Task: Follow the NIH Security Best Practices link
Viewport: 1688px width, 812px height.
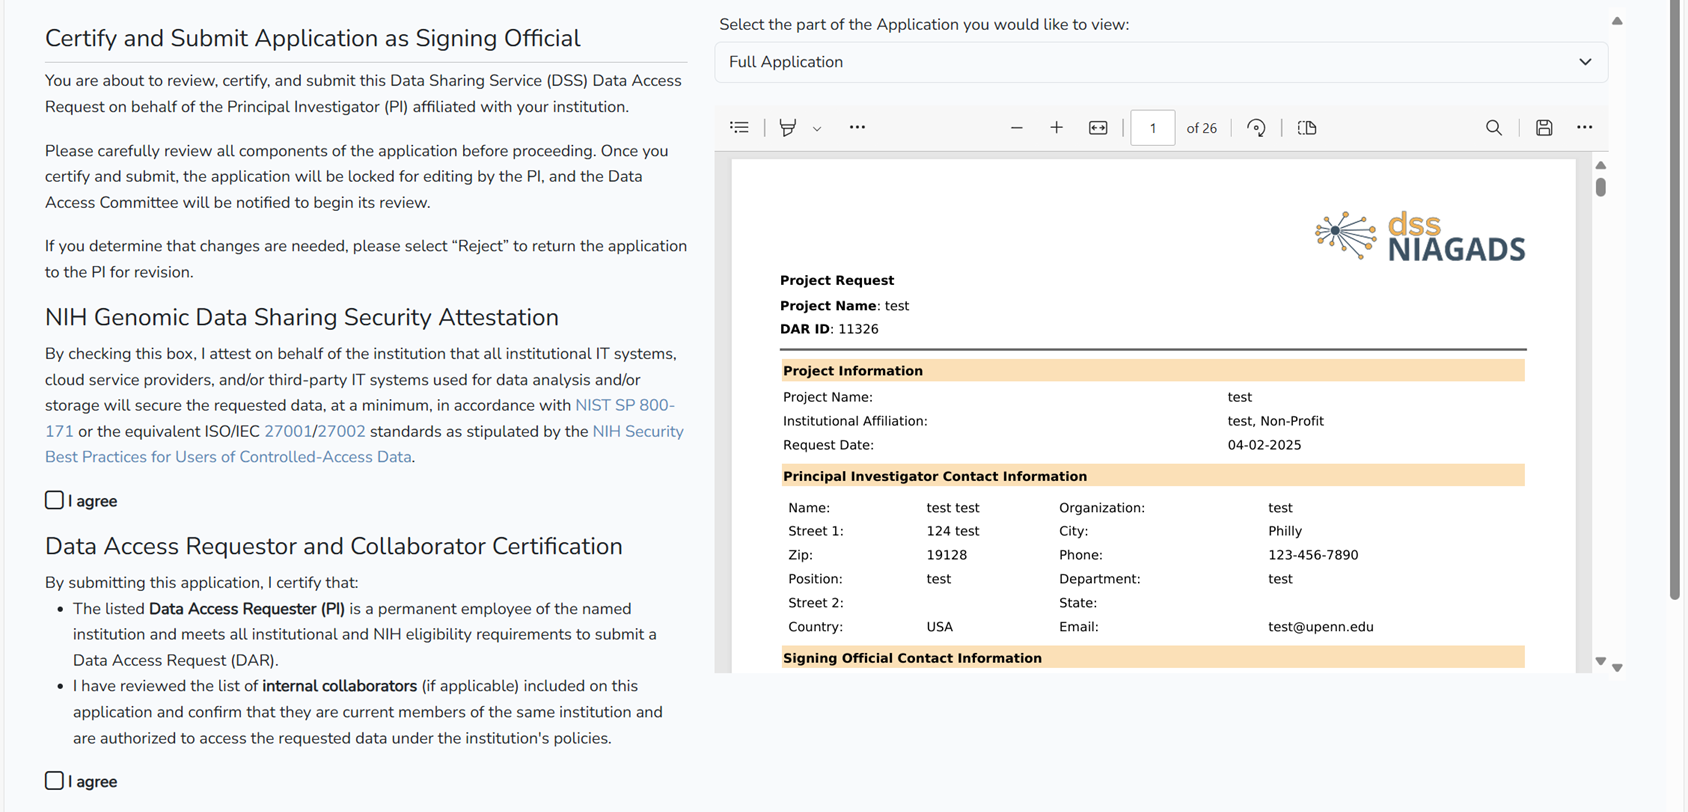Action: [637, 431]
